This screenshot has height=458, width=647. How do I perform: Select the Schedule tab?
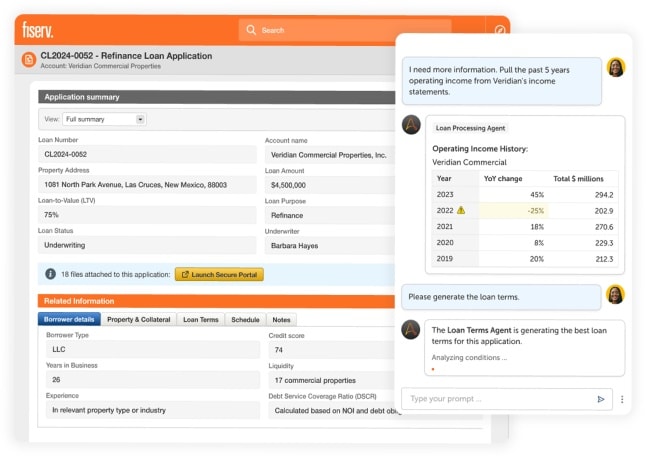245,320
